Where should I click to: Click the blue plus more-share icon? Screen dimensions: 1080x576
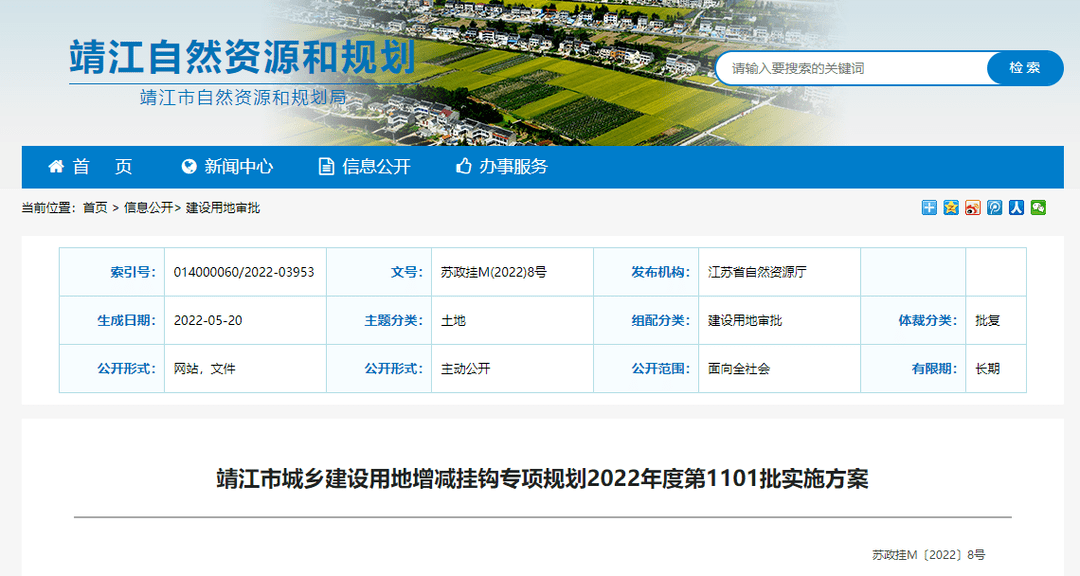coord(929,207)
